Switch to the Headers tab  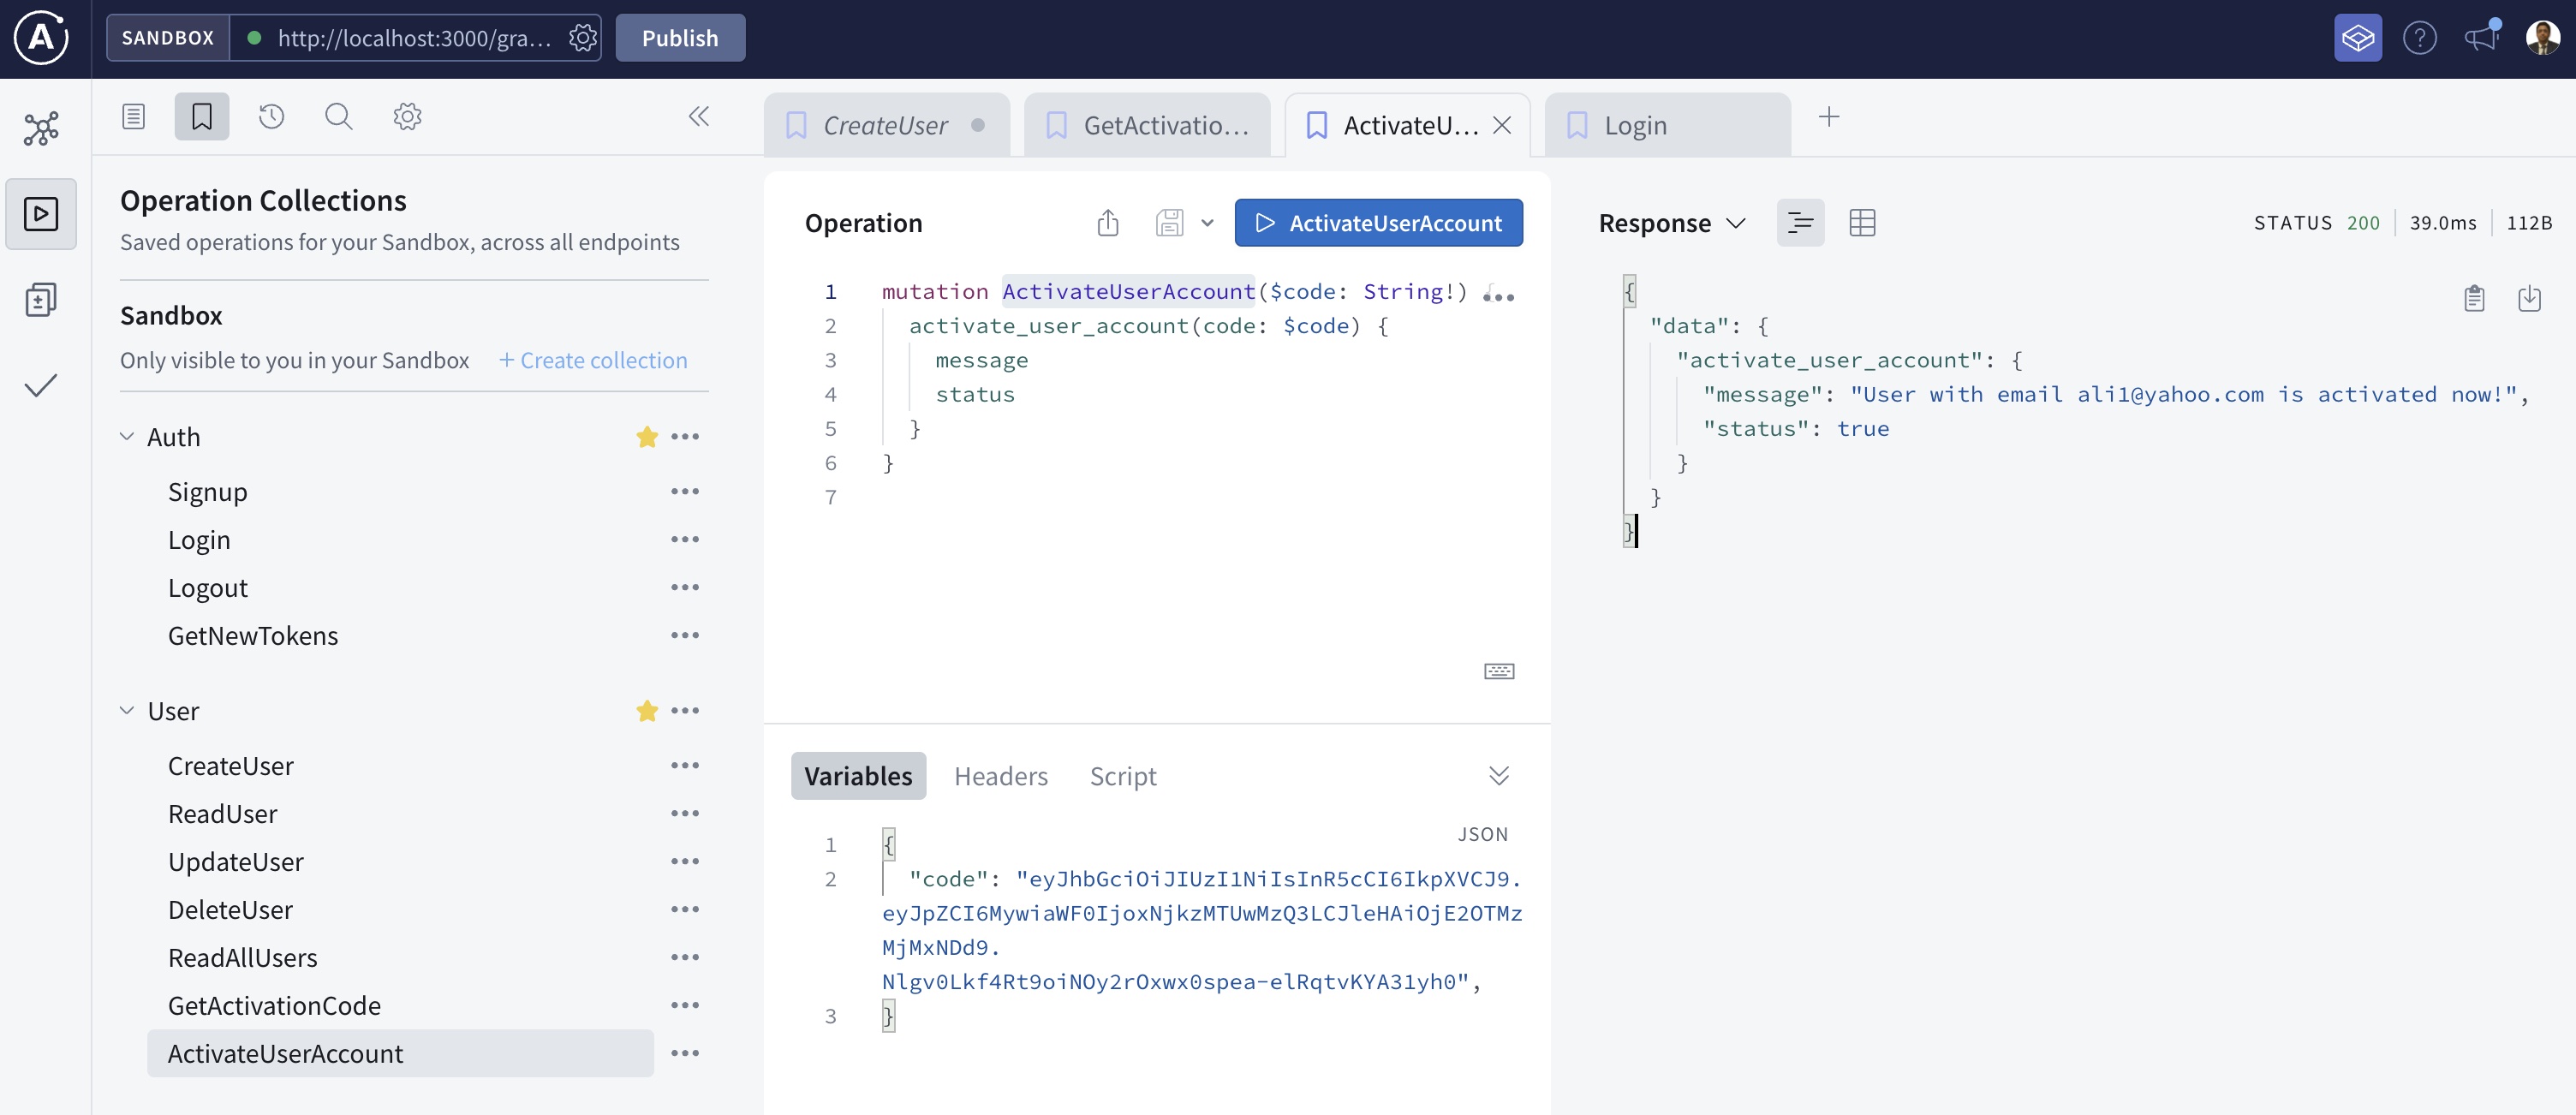pyautogui.click(x=1000, y=776)
